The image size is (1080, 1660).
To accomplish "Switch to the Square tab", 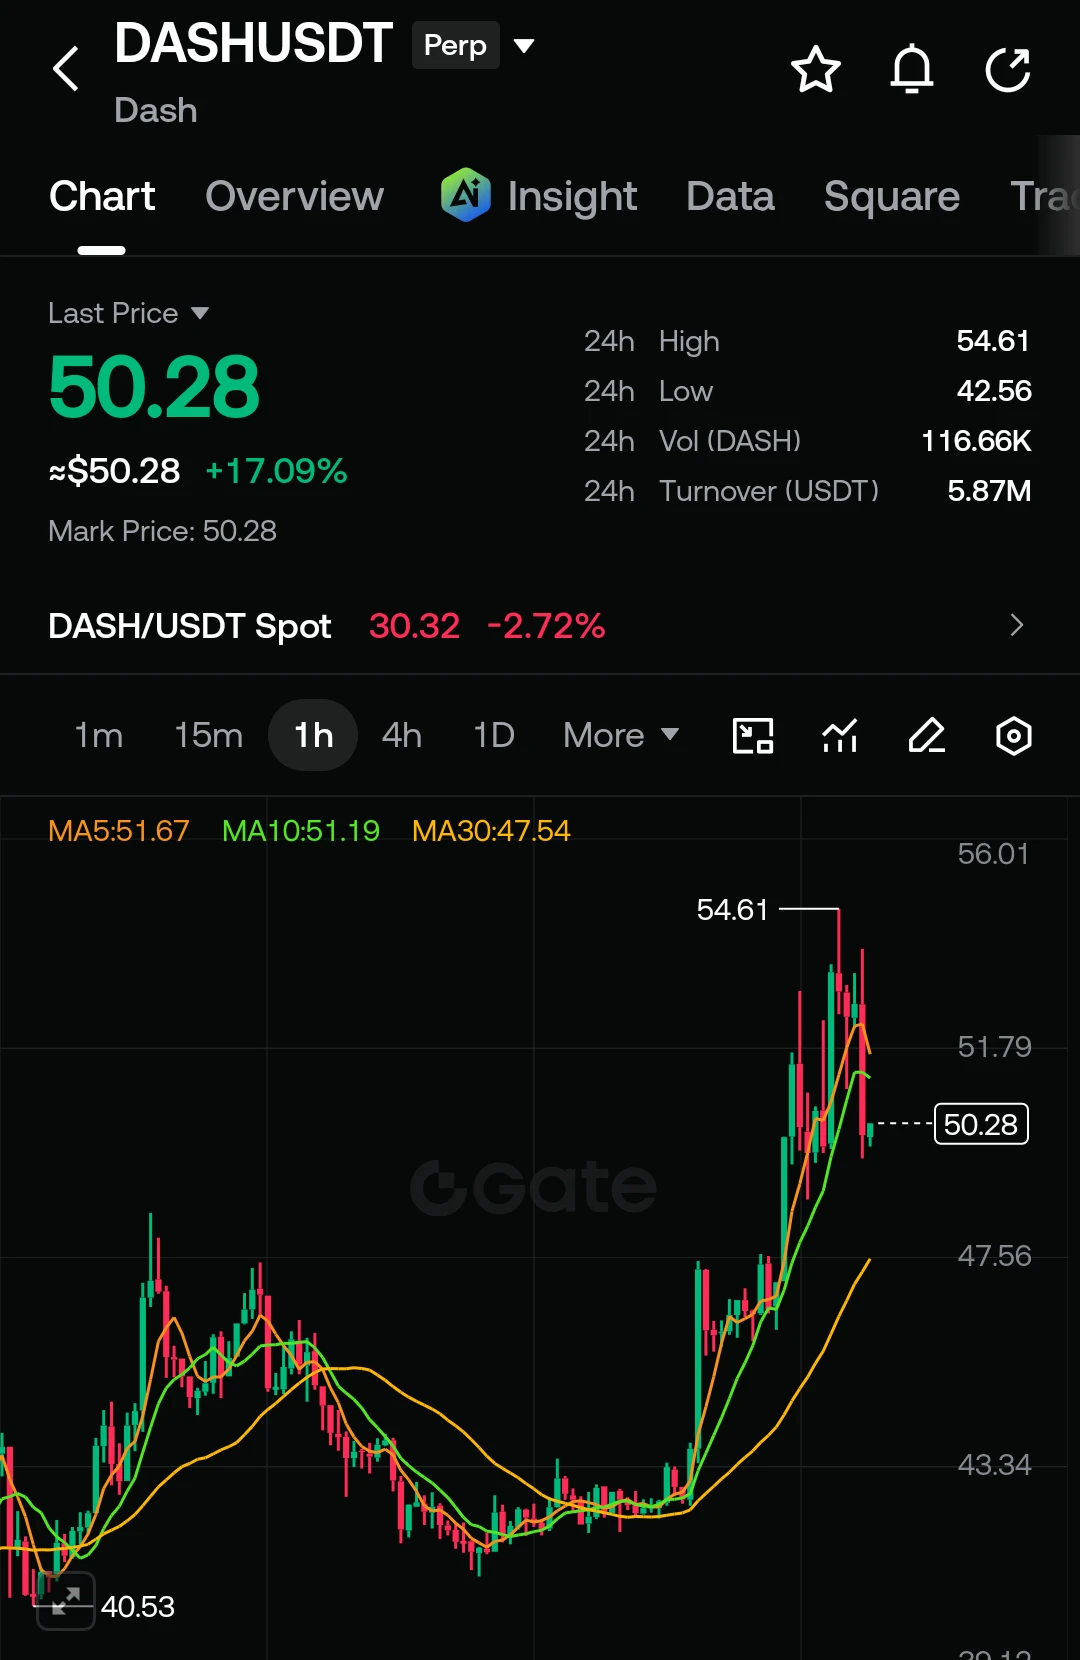I will tap(892, 197).
